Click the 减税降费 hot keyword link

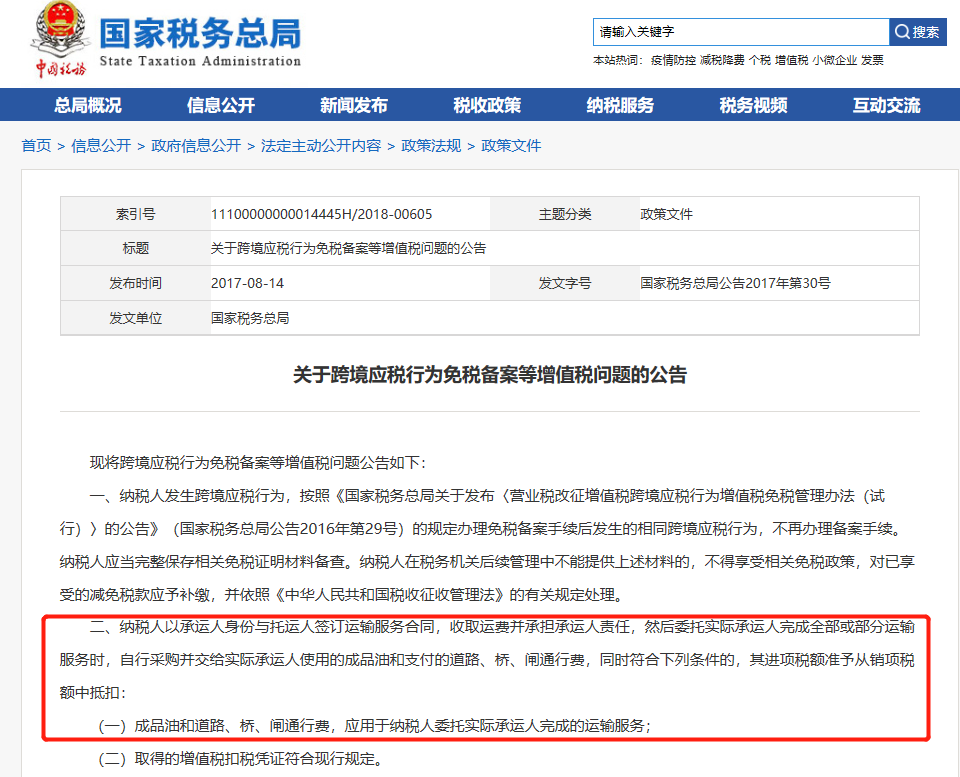point(722,60)
